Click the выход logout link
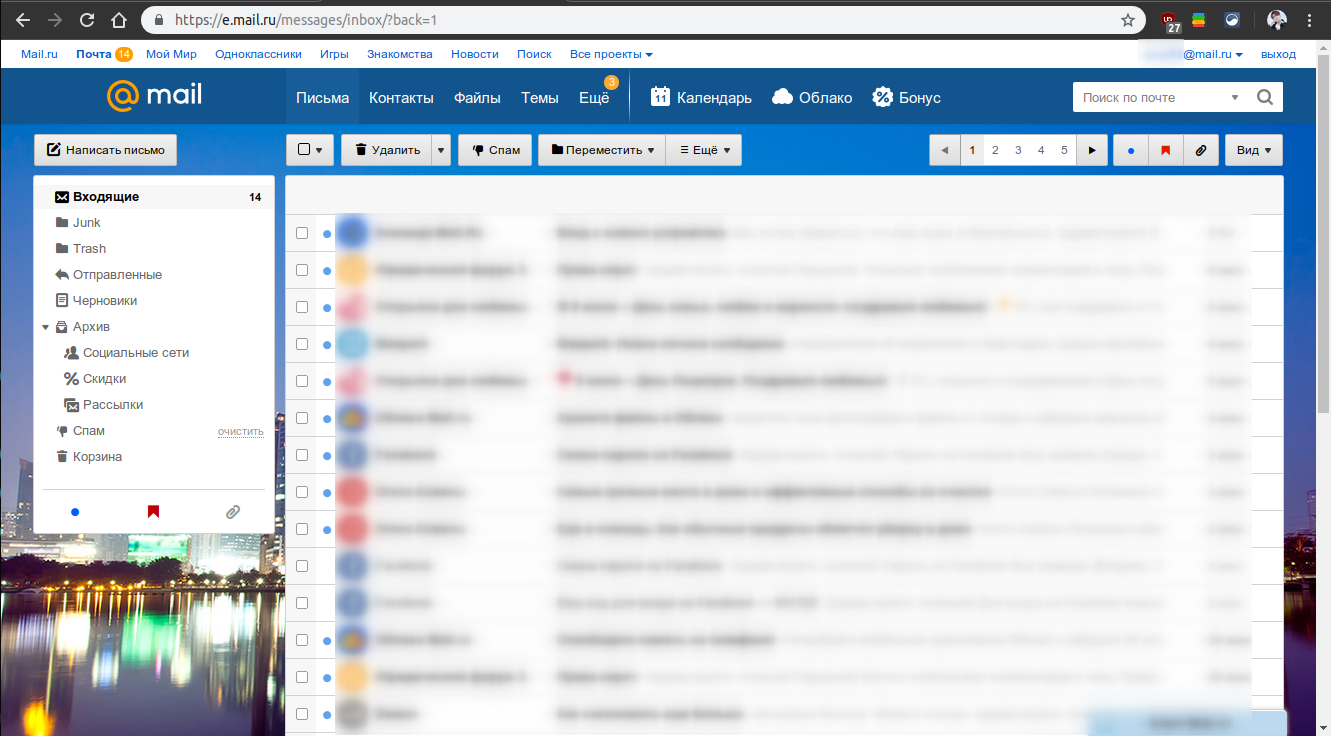 tap(1278, 54)
